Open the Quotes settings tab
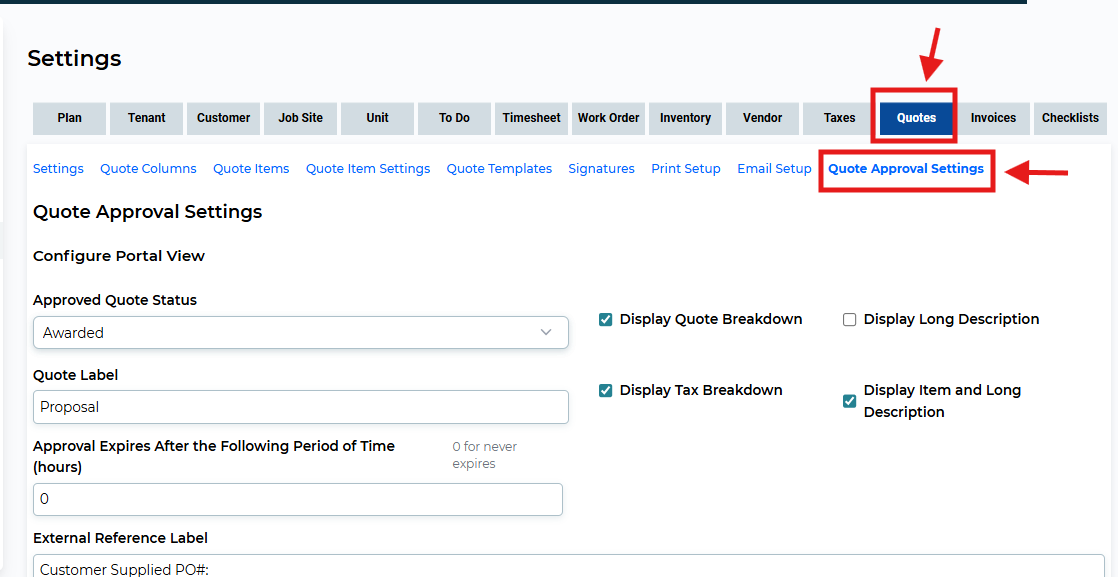Screen dimensions: 1118x577 916,118
